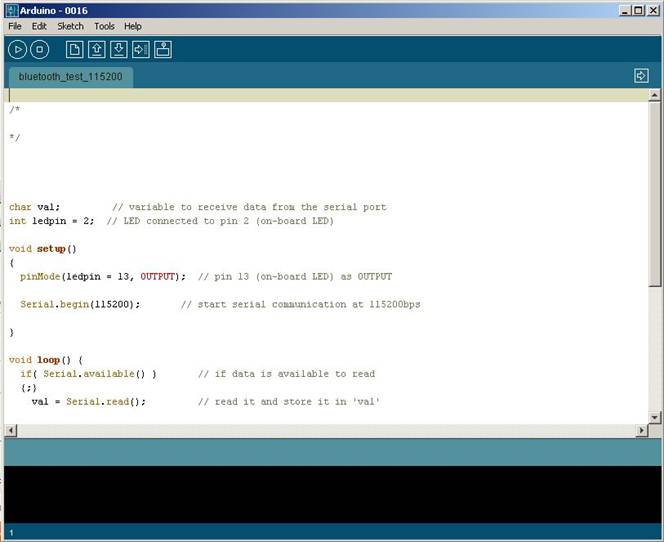This screenshot has height=542, width=664.
Task: Open the Tools menu
Action: [x=104, y=26]
